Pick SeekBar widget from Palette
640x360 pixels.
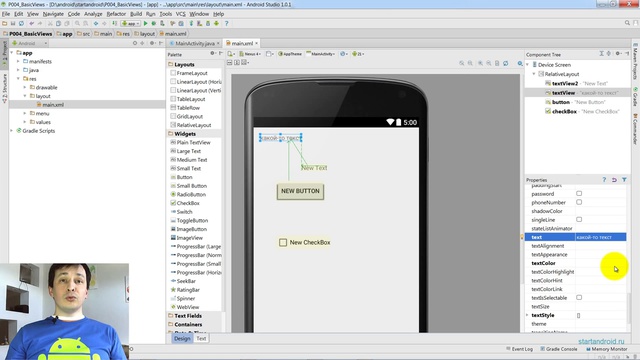coord(186,281)
